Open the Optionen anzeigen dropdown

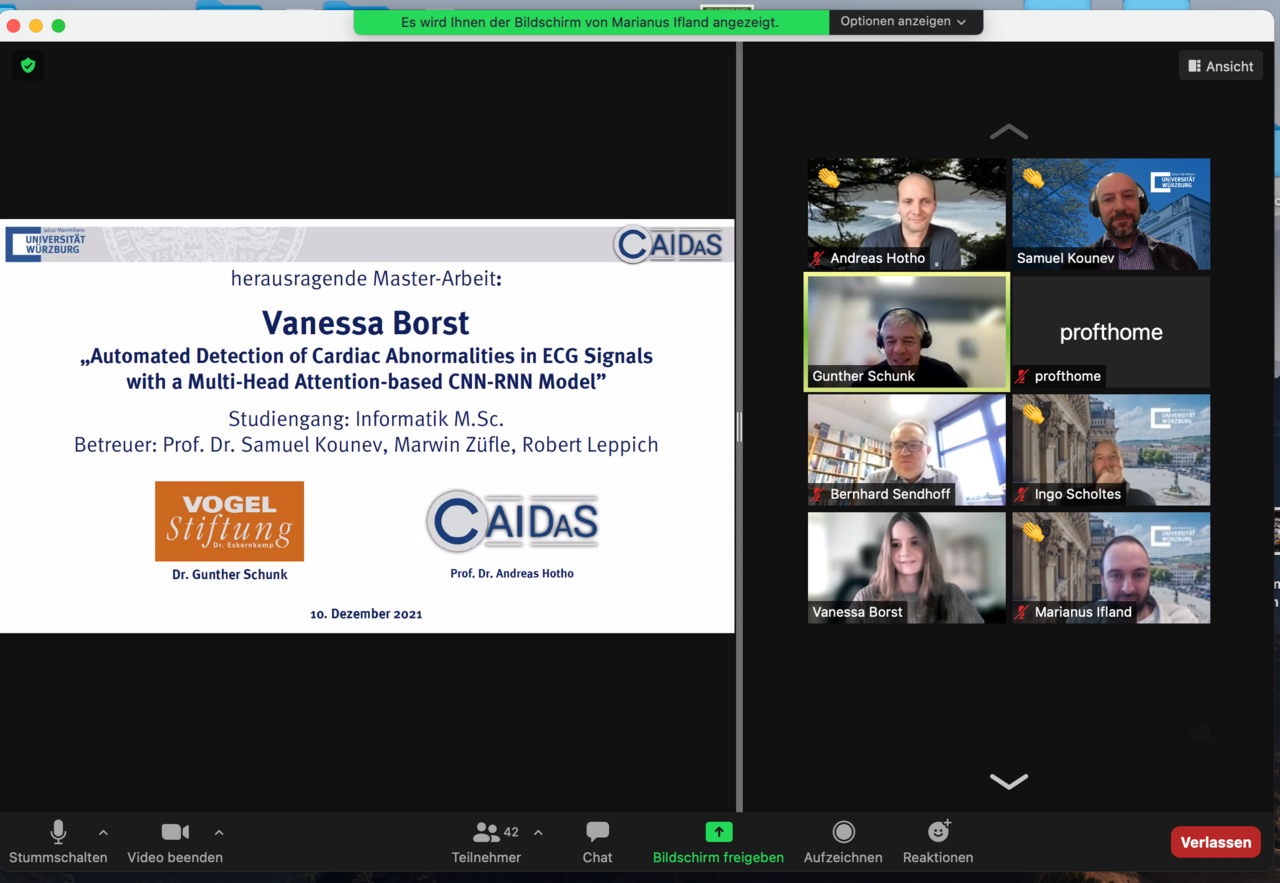(904, 22)
